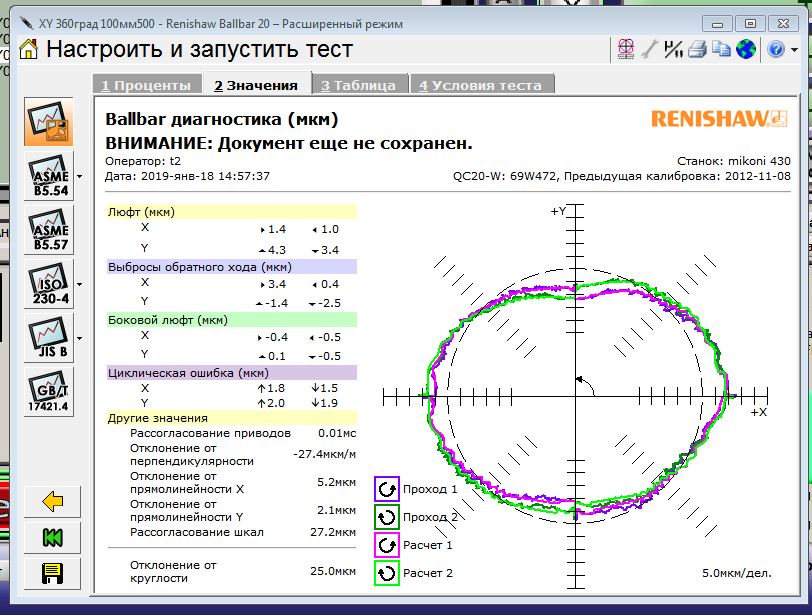Select the ISO 230-4 analysis icon
812x615 pixels.
pyautogui.click(x=49, y=284)
